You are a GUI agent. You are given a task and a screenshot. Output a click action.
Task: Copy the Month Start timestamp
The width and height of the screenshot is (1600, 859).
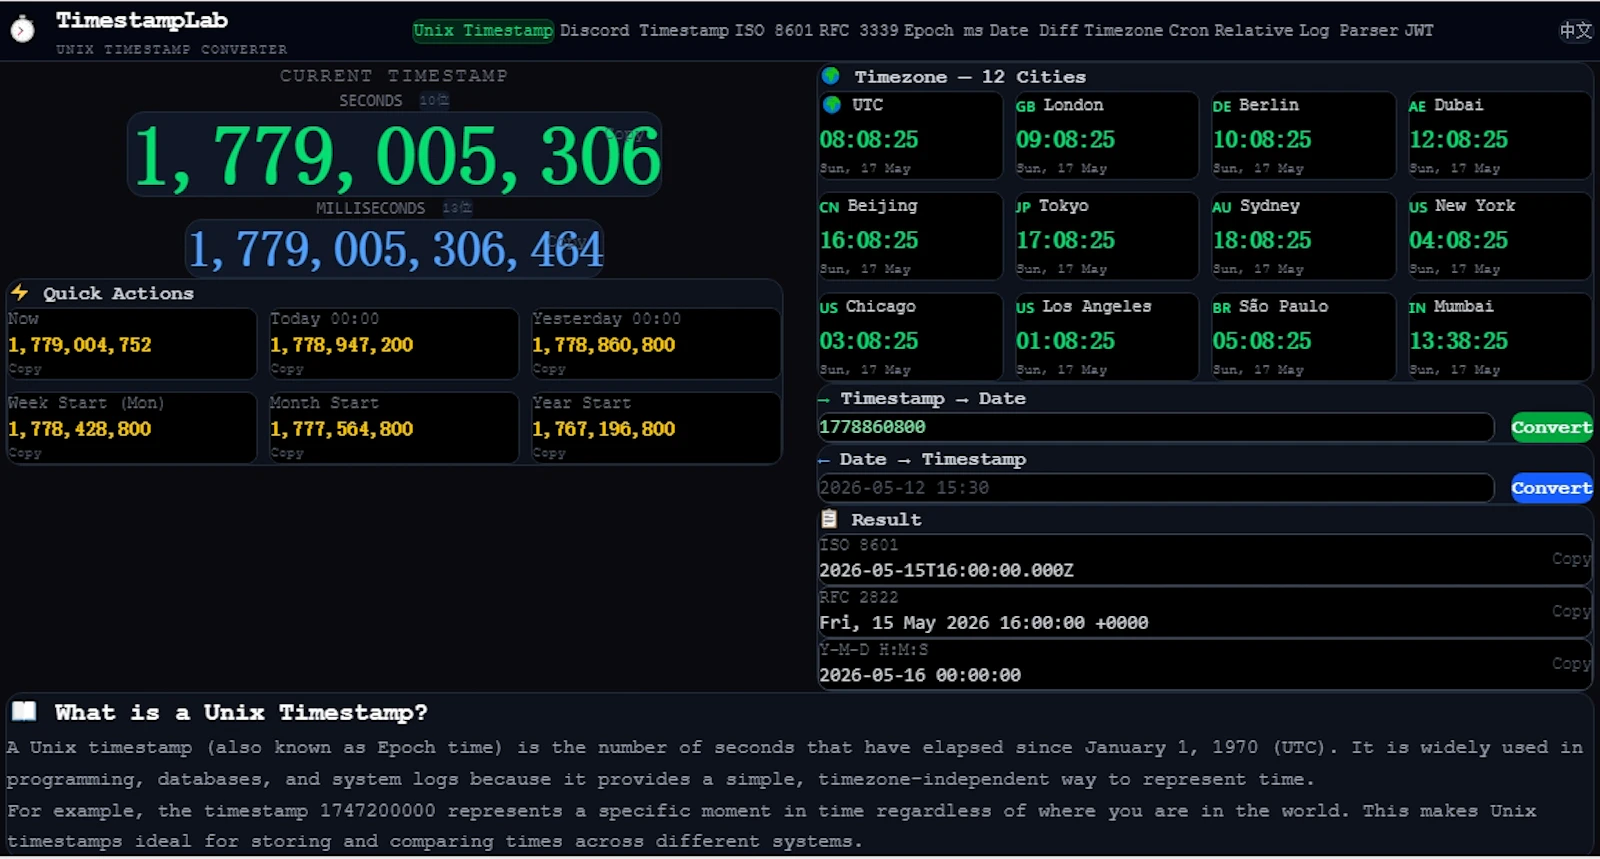coord(287,453)
